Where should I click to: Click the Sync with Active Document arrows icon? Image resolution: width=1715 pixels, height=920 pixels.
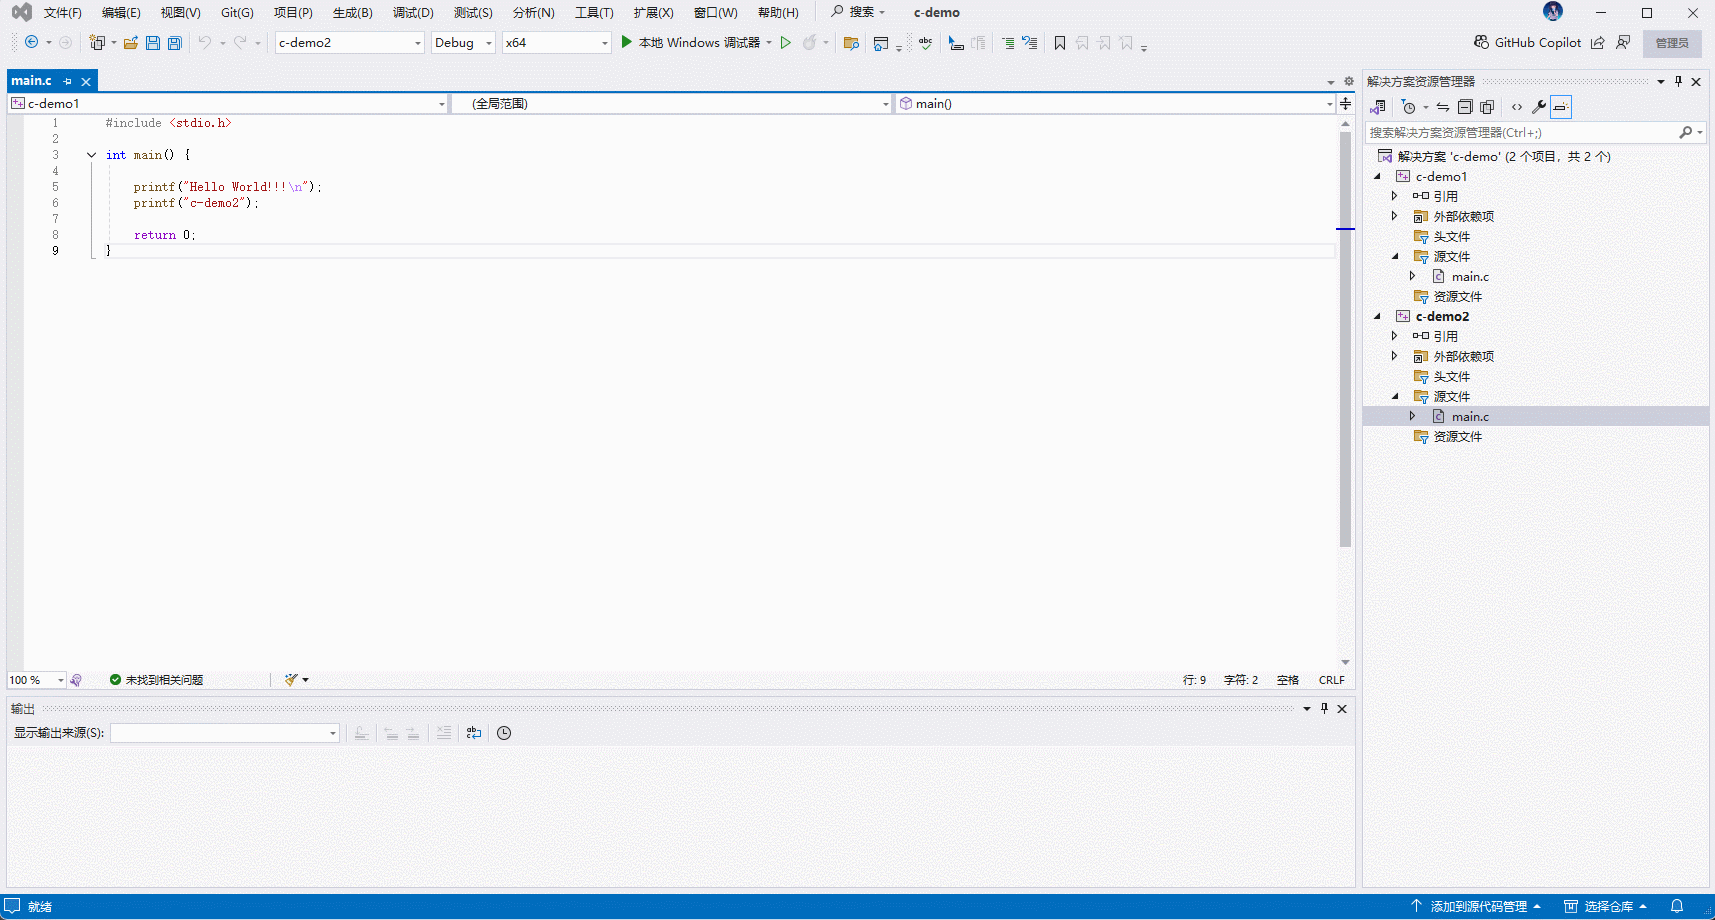pyautogui.click(x=1443, y=107)
